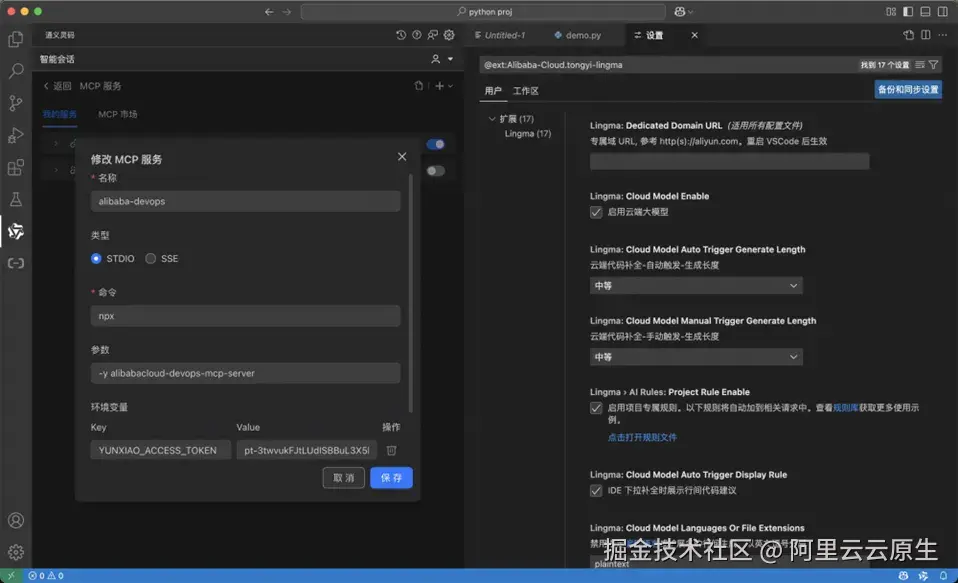
Task: Click the Dedicated Domain URL text field
Action: [729, 161]
